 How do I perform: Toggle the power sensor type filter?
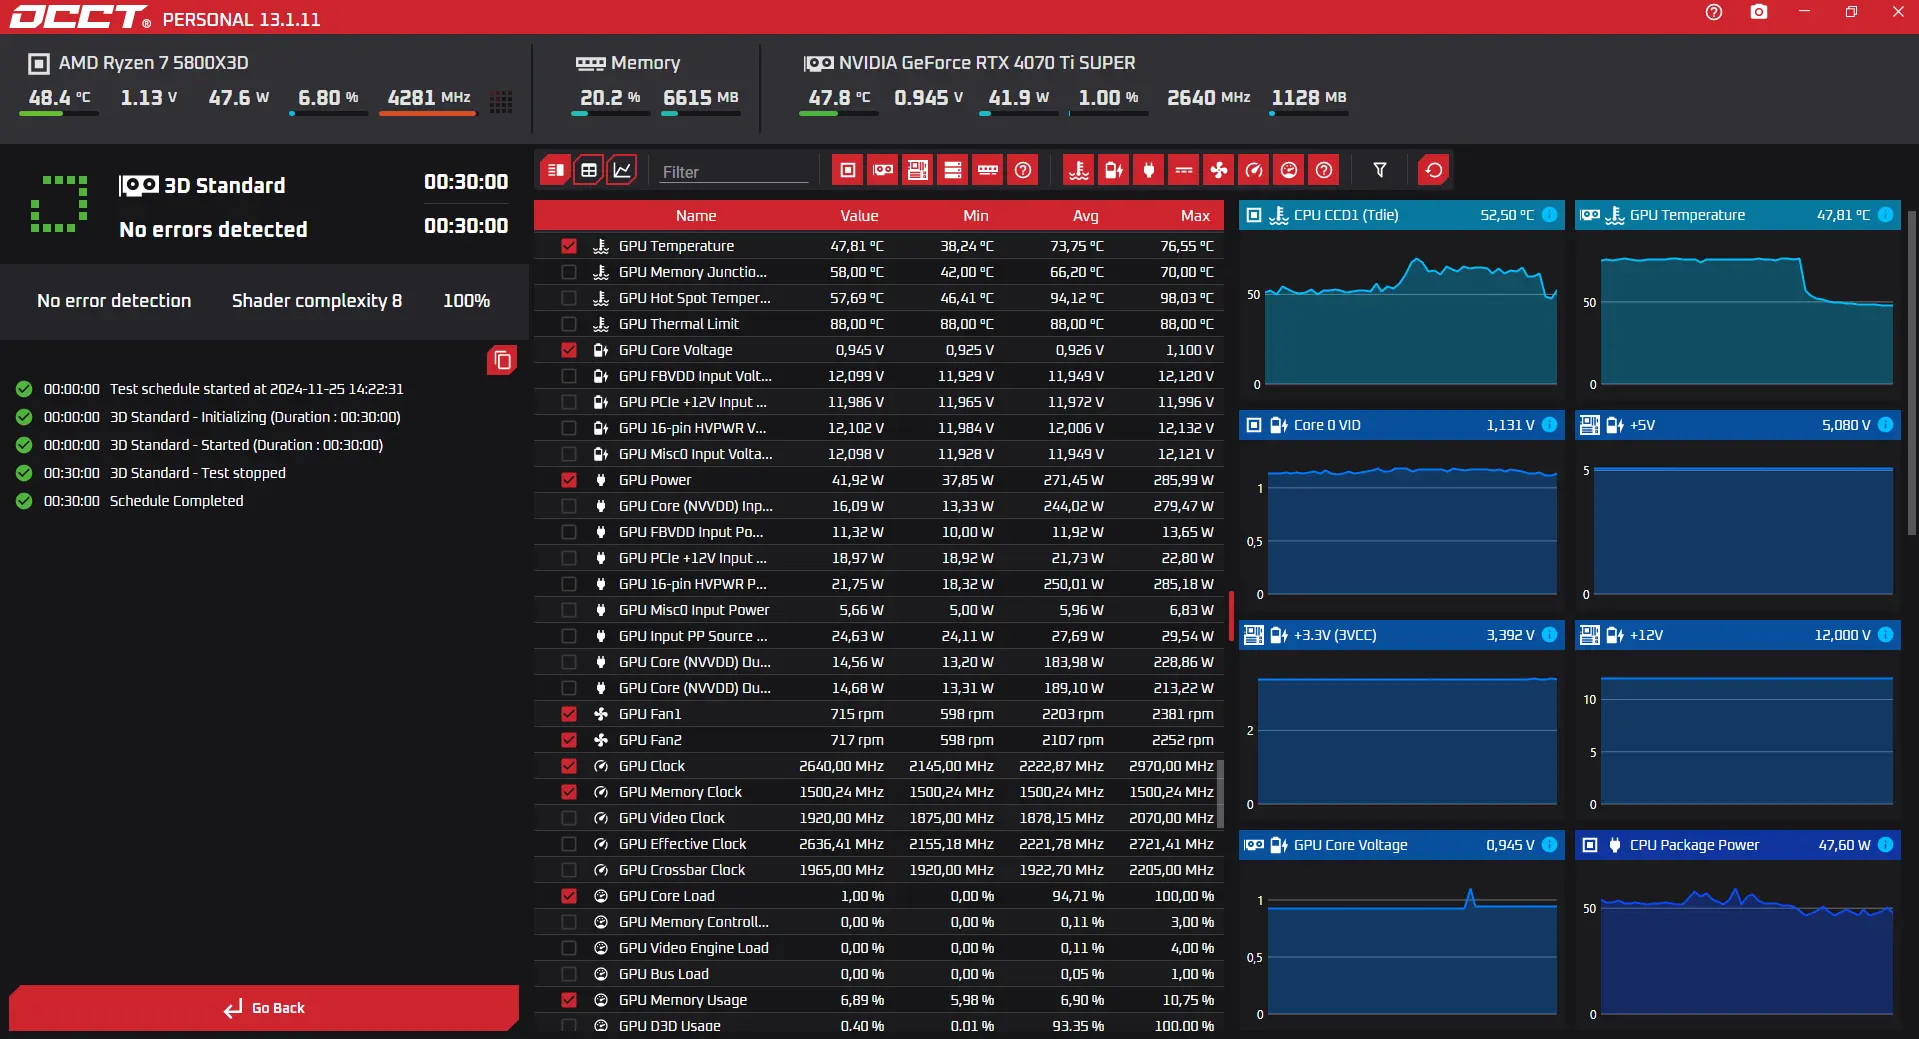point(1149,170)
